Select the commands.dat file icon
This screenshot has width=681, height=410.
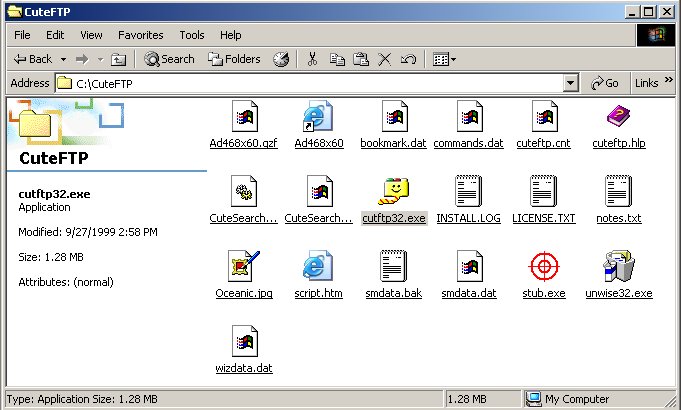point(469,116)
